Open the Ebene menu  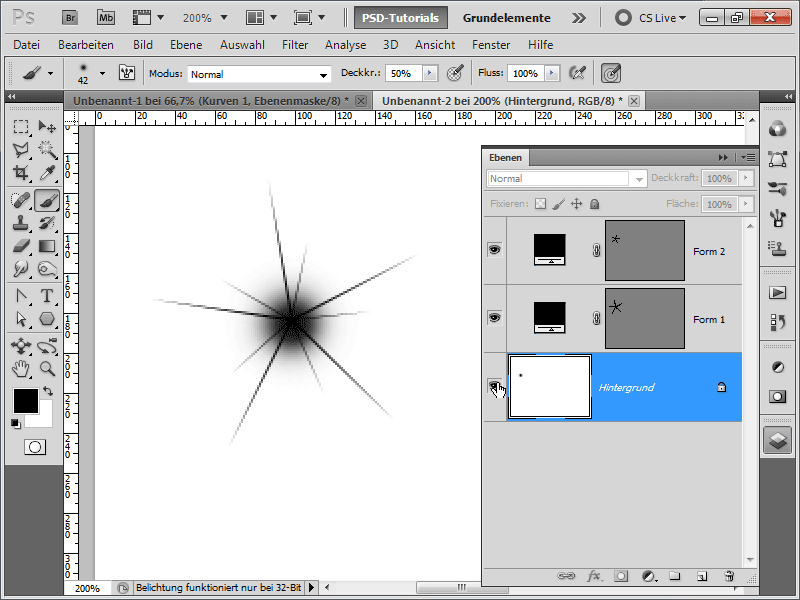click(186, 45)
